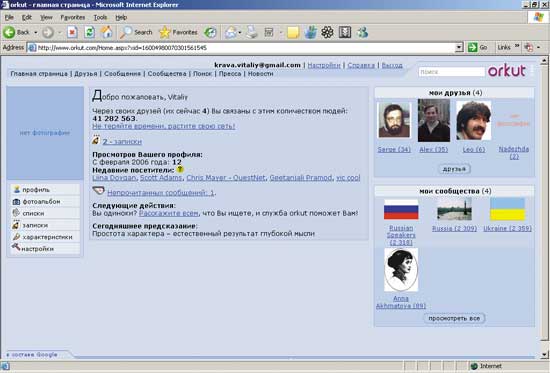
Task: Stop page loading with red X icon
Action: point(72,33)
